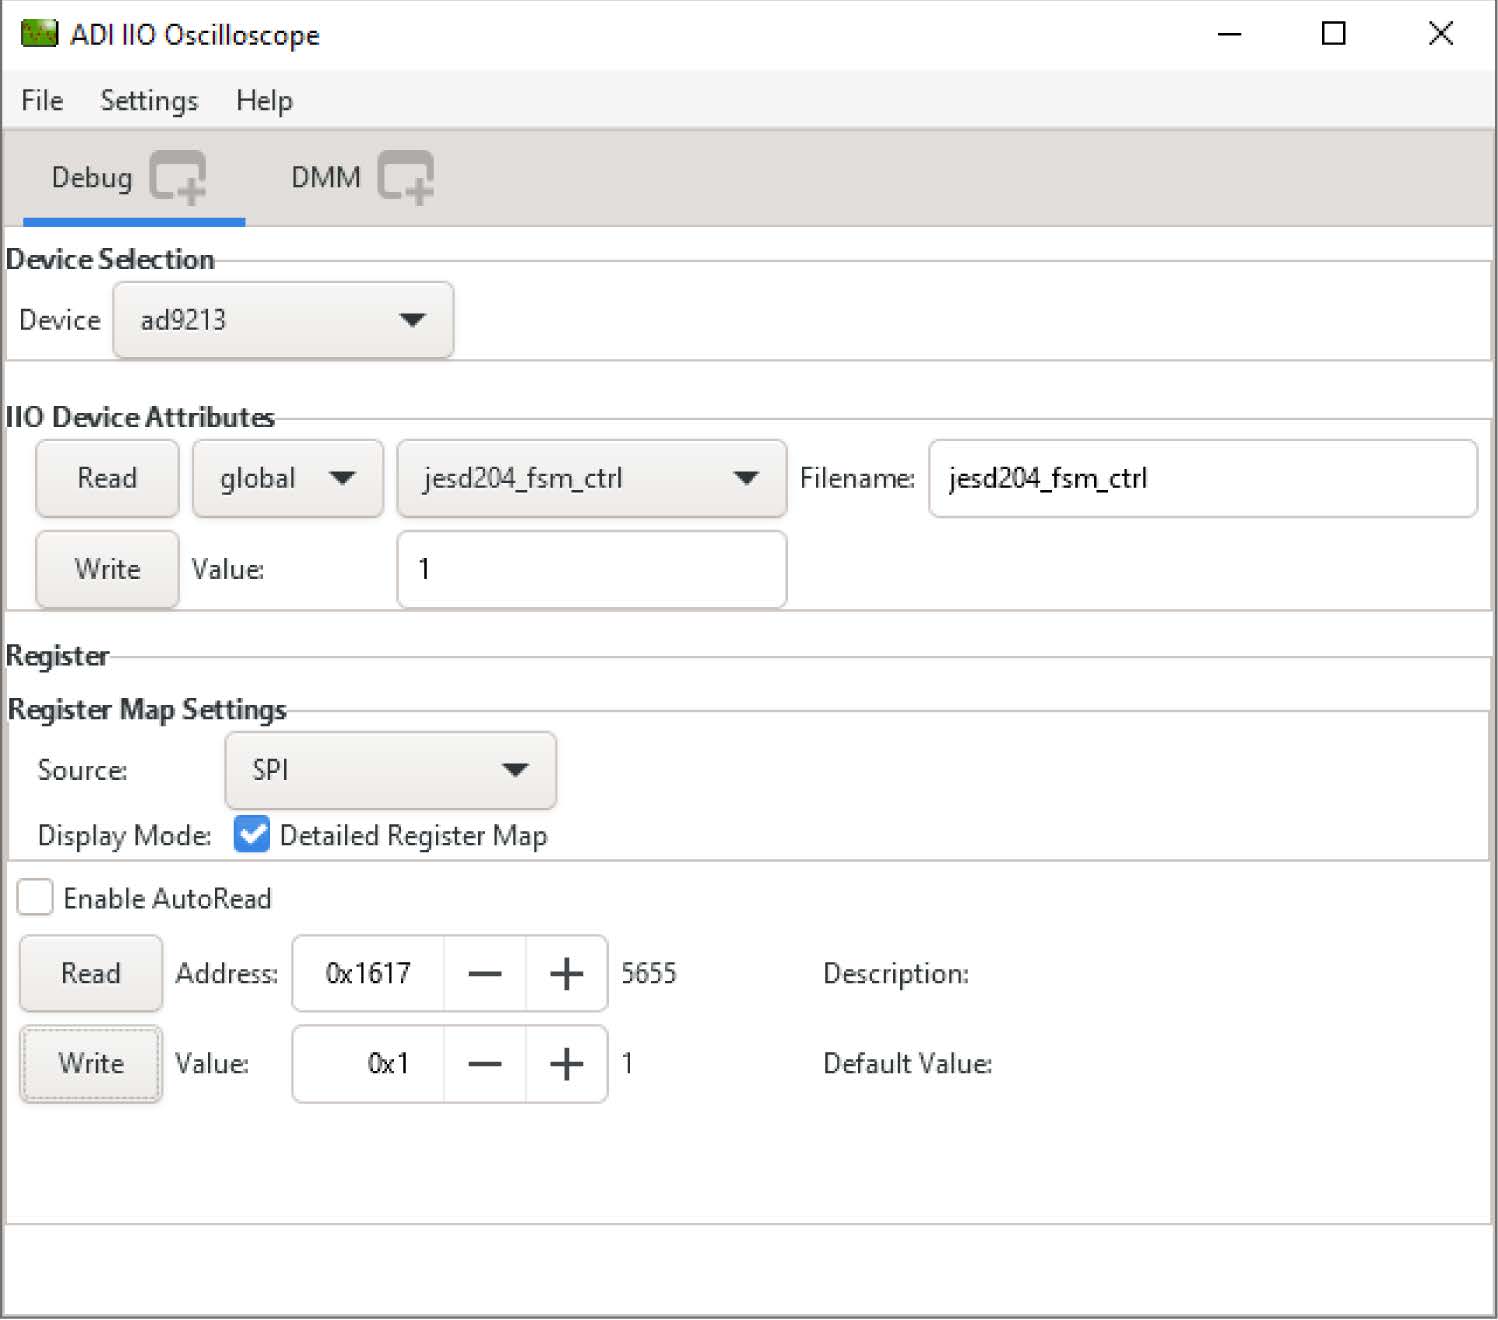Click the ADI IIO Oscilloscope app icon
This screenshot has width=1498, height=1320.
[x=39, y=34]
